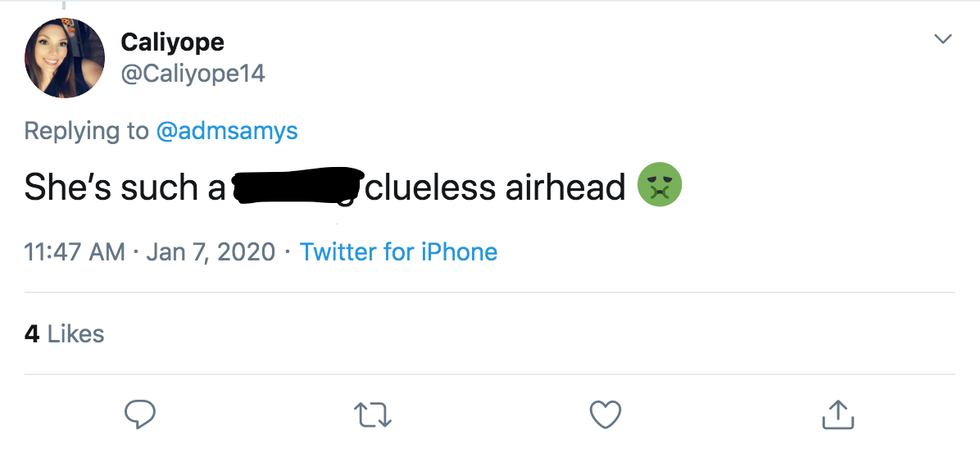Click the share upload arrow icon
Screen dimensions: 980x452
coord(837,414)
